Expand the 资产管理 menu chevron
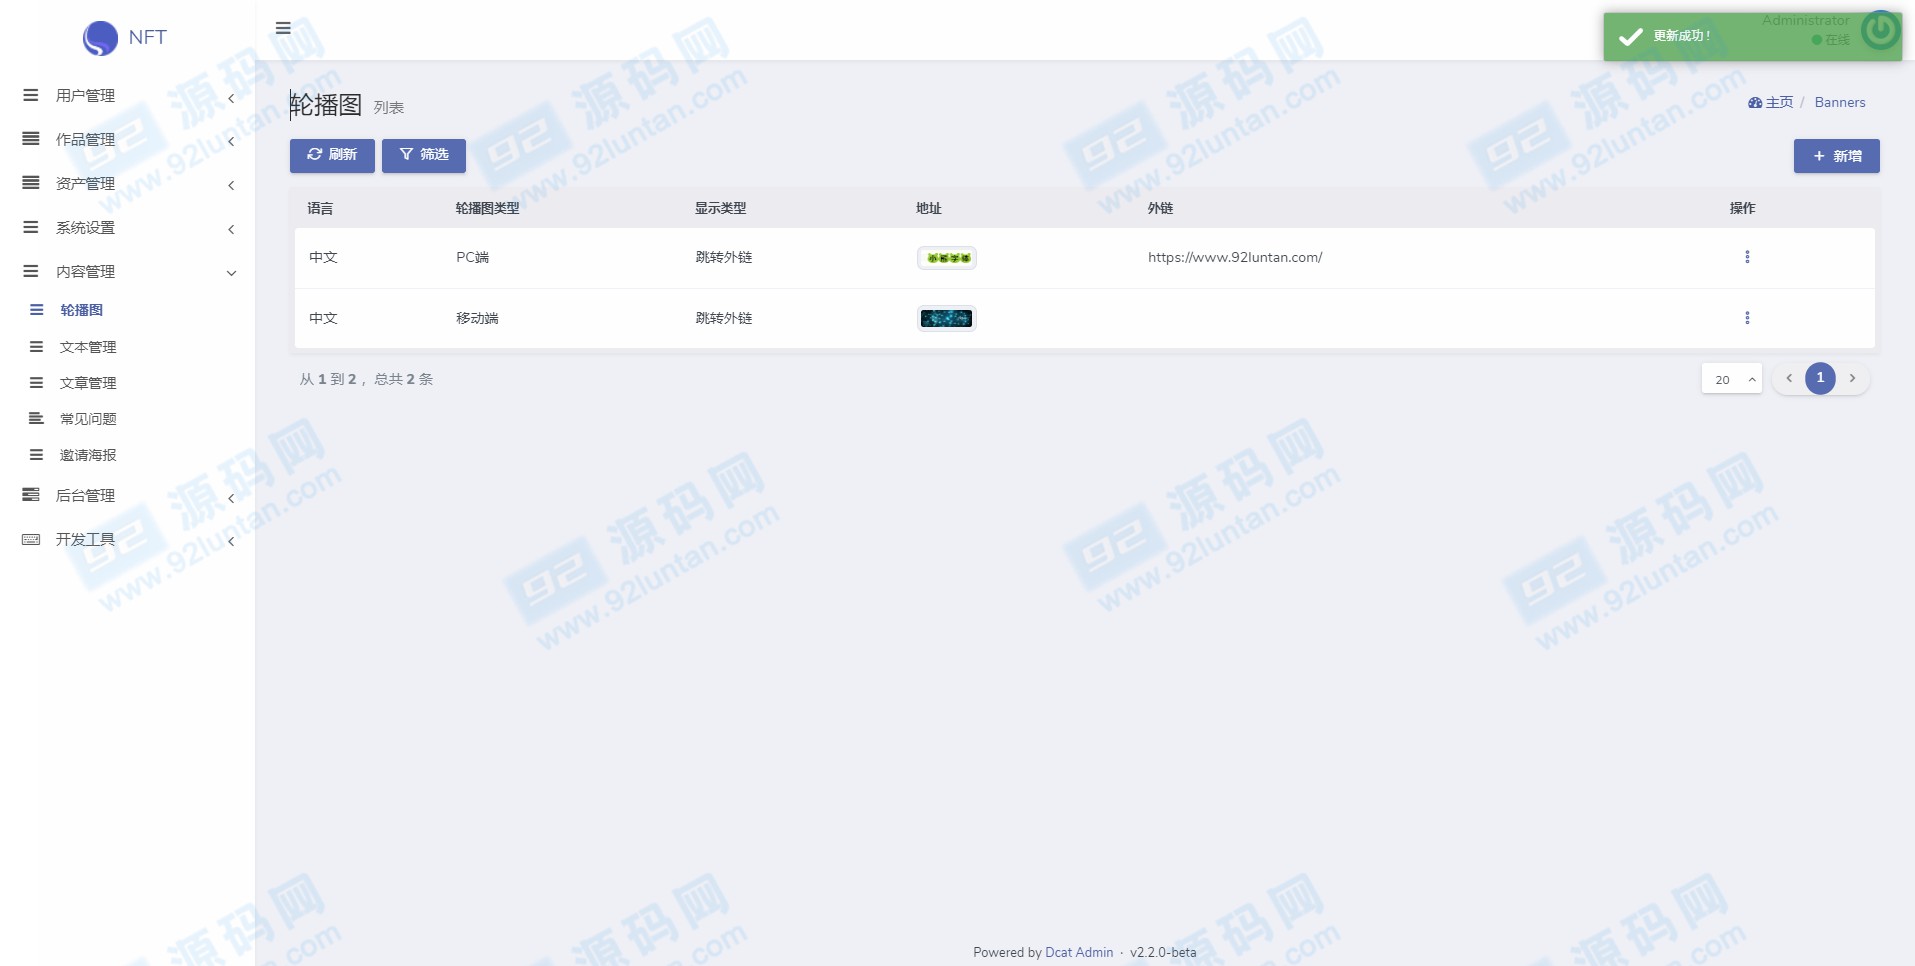 (x=231, y=186)
